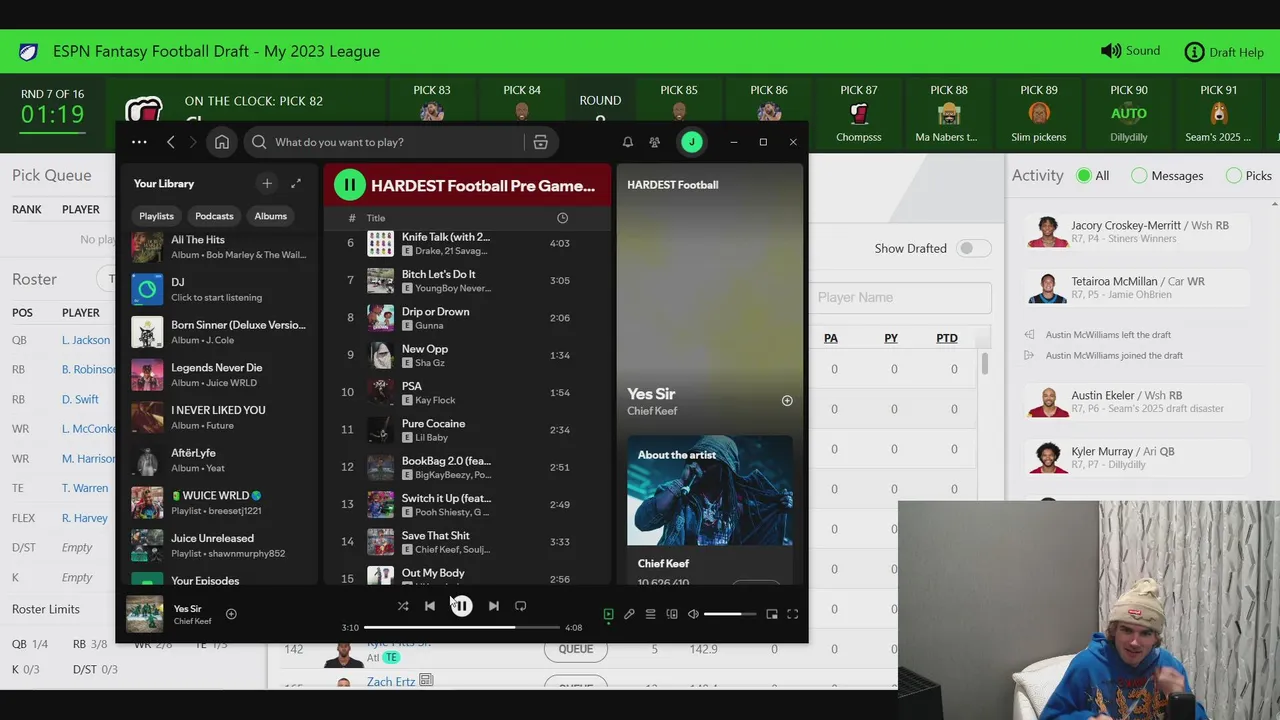Pause playback in the bottom player bar

click(462, 606)
